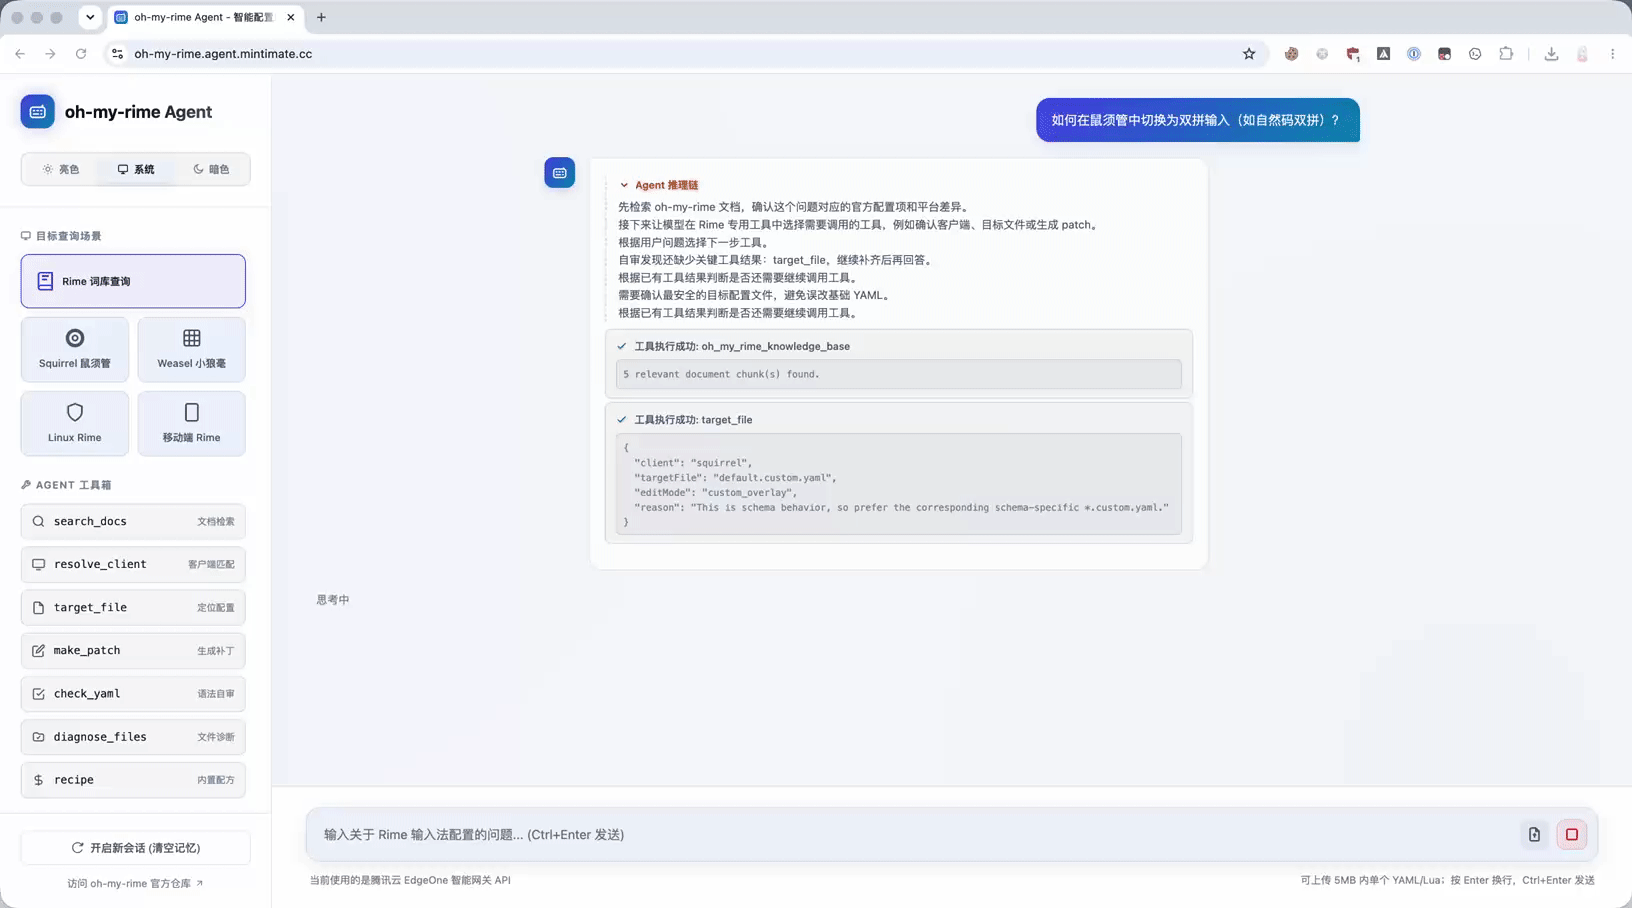This screenshot has width=1632, height=908.
Task: Select the Rime 词库查询 scenario
Action: (x=133, y=281)
